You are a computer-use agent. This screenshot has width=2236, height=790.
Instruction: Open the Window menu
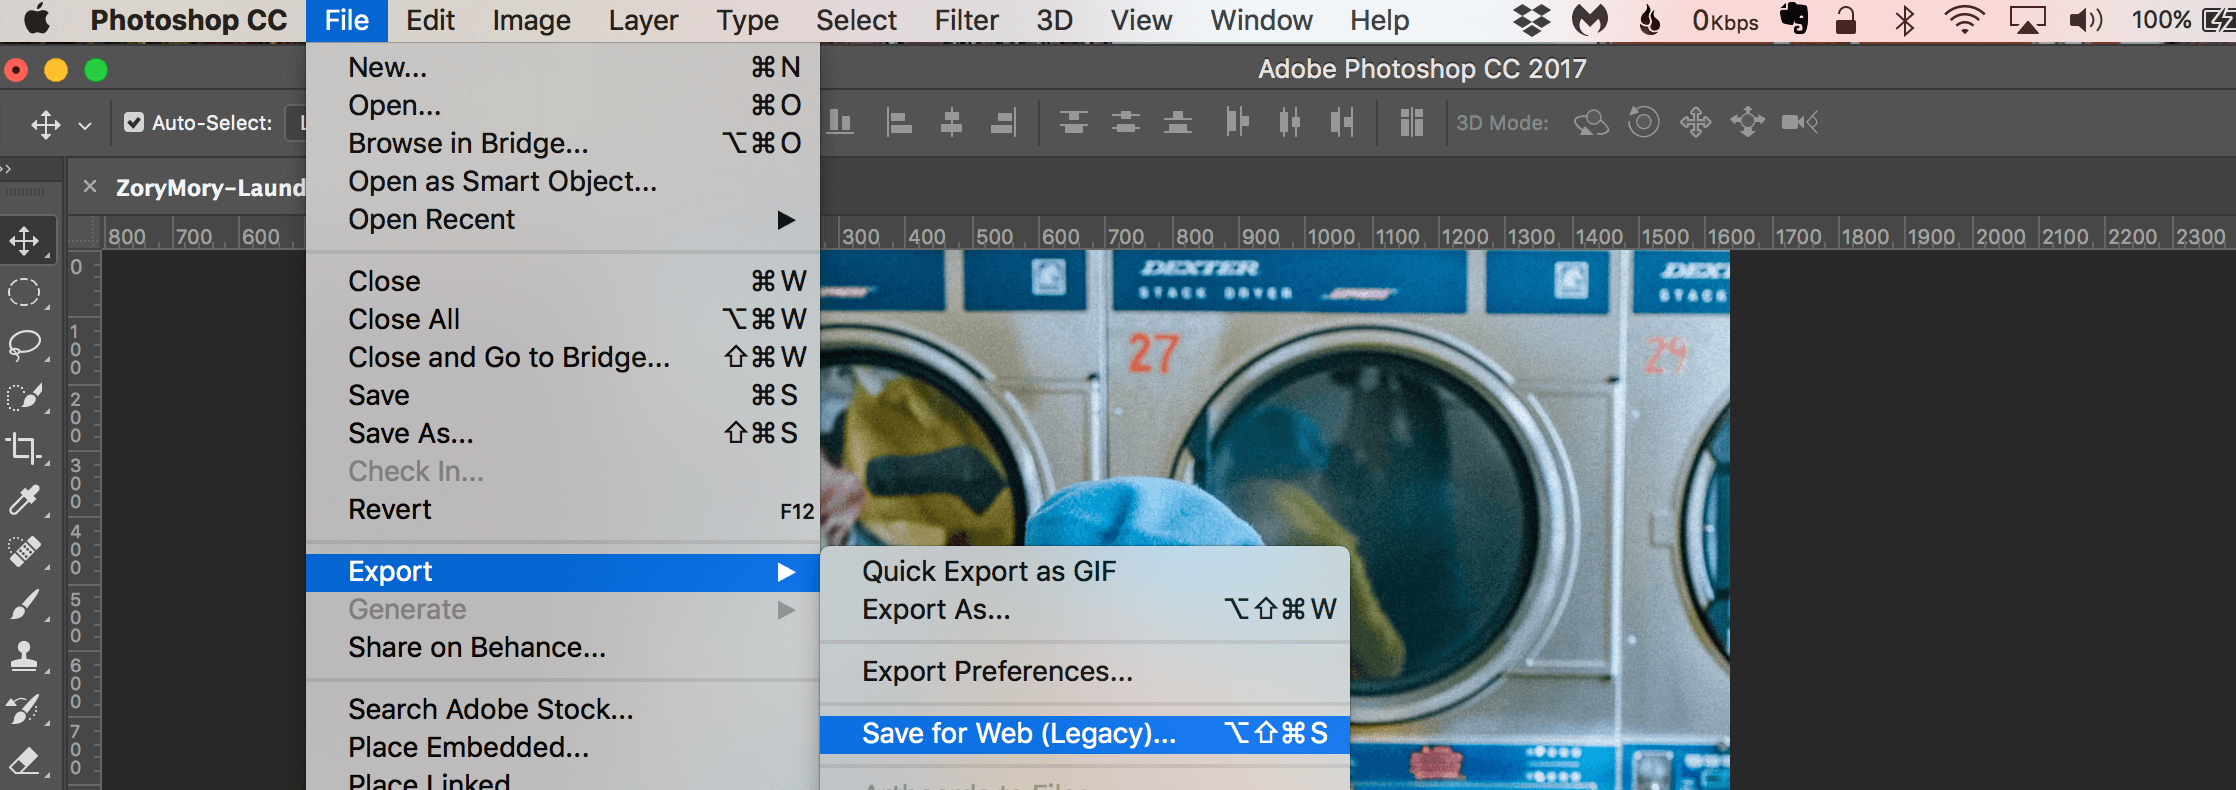coord(1261,20)
